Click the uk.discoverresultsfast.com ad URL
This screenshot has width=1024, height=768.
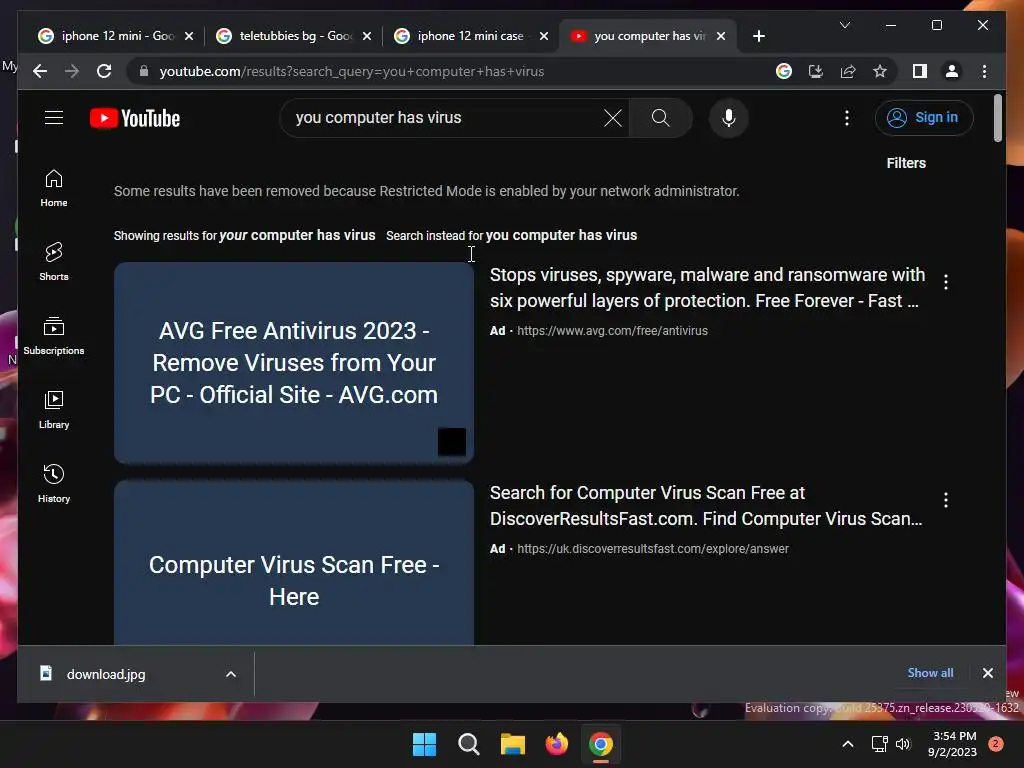point(652,549)
